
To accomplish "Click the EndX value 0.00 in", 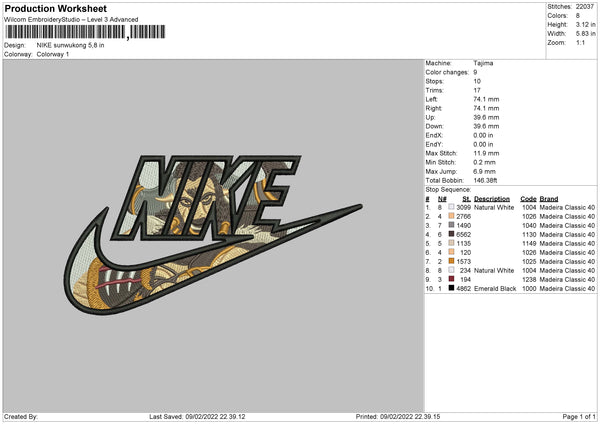I will 483,135.
